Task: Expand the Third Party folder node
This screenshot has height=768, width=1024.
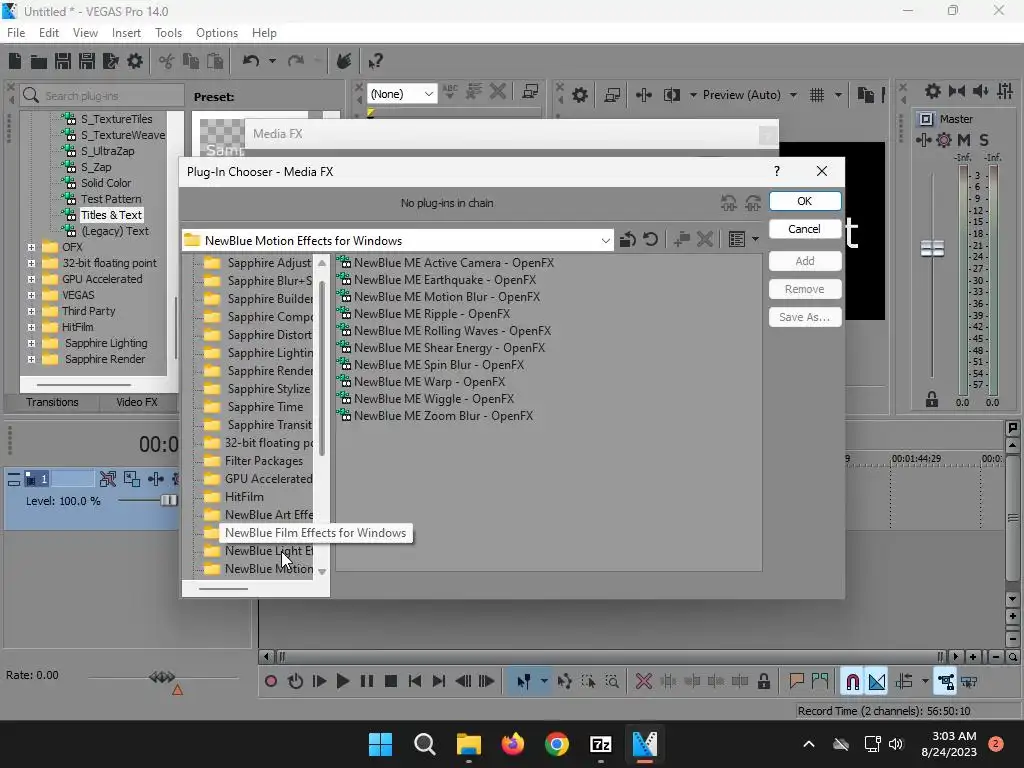Action: point(31,311)
